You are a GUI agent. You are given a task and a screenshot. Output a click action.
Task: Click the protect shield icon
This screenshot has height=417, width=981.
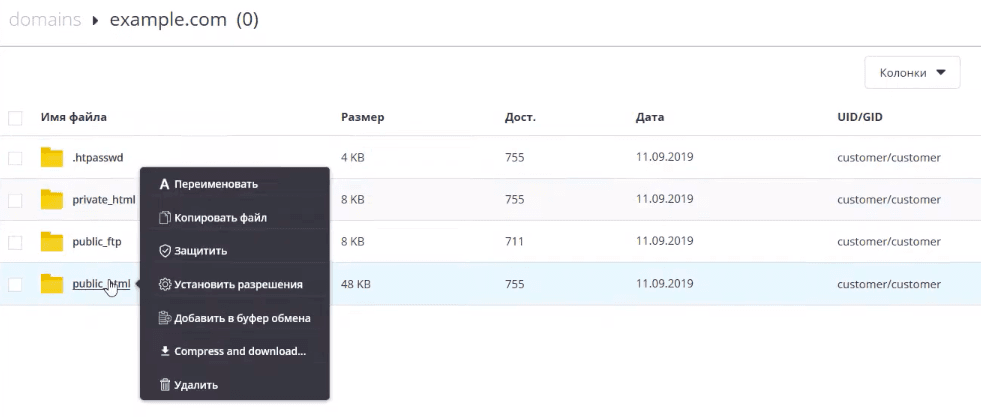(x=165, y=251)
